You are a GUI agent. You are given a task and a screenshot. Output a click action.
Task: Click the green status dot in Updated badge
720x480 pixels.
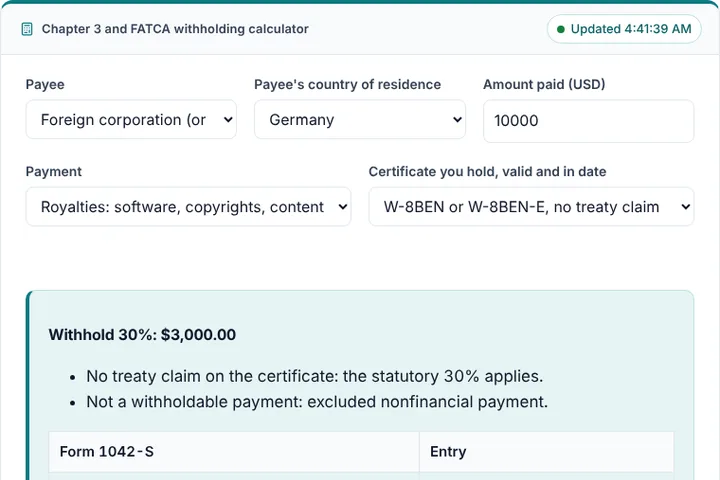561,29
